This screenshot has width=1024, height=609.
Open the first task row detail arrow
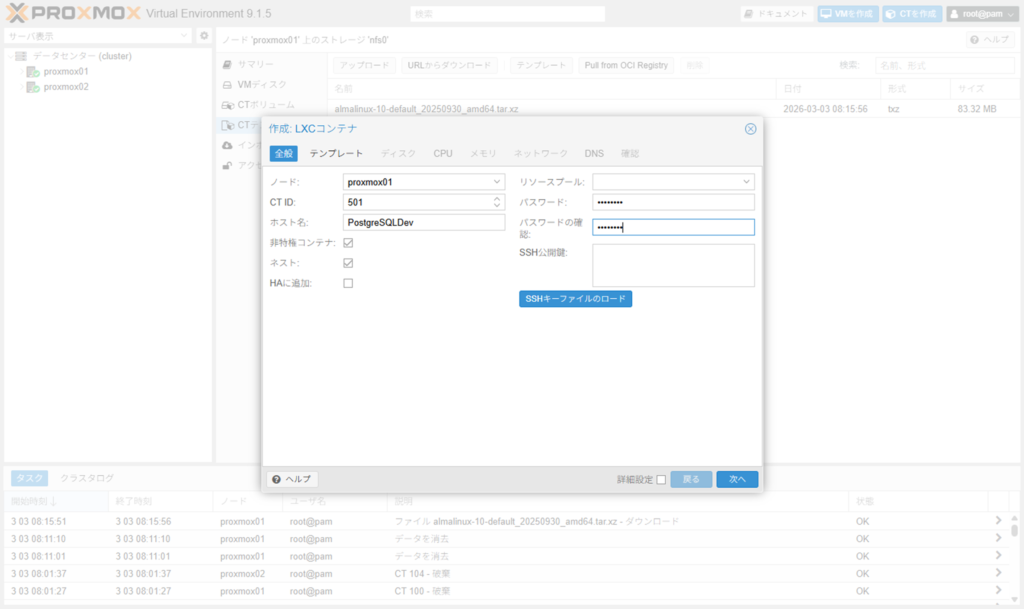tap(997, 521)
